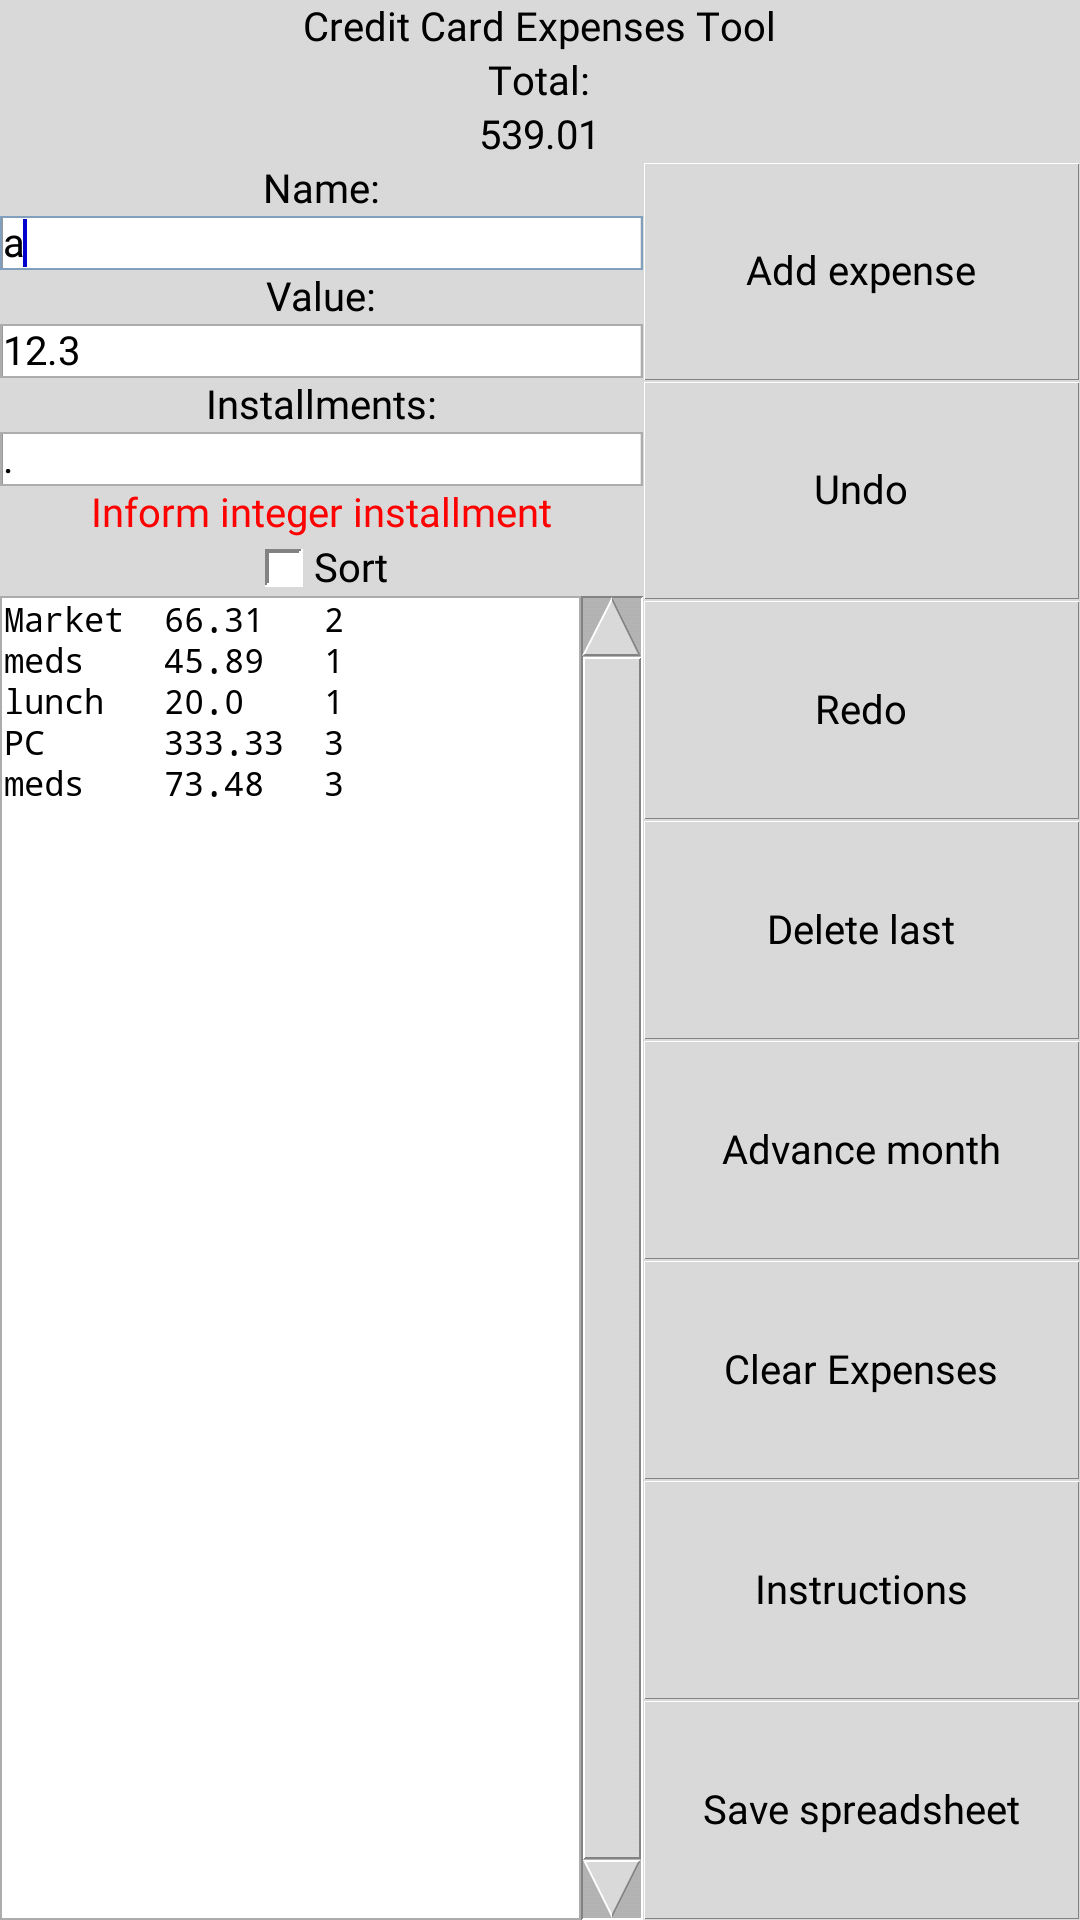Click the scrollbar up arrow

click(x=610, y=625)
